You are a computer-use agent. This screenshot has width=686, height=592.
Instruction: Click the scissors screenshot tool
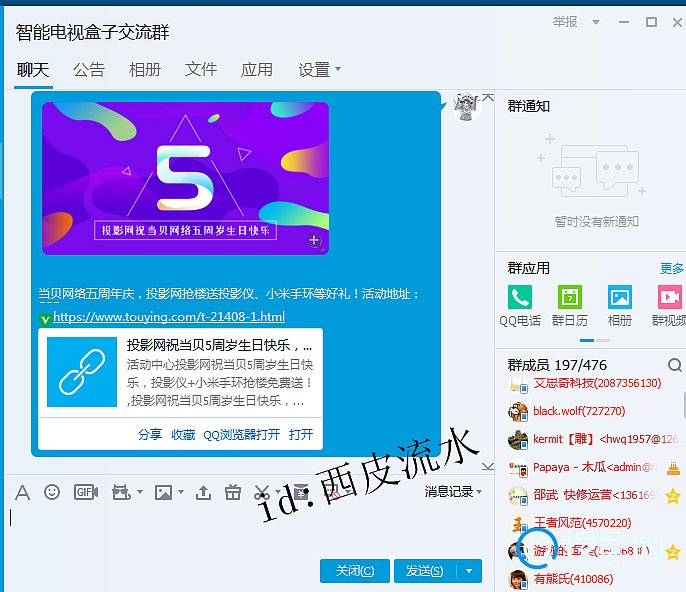click(x=261, y=492)
